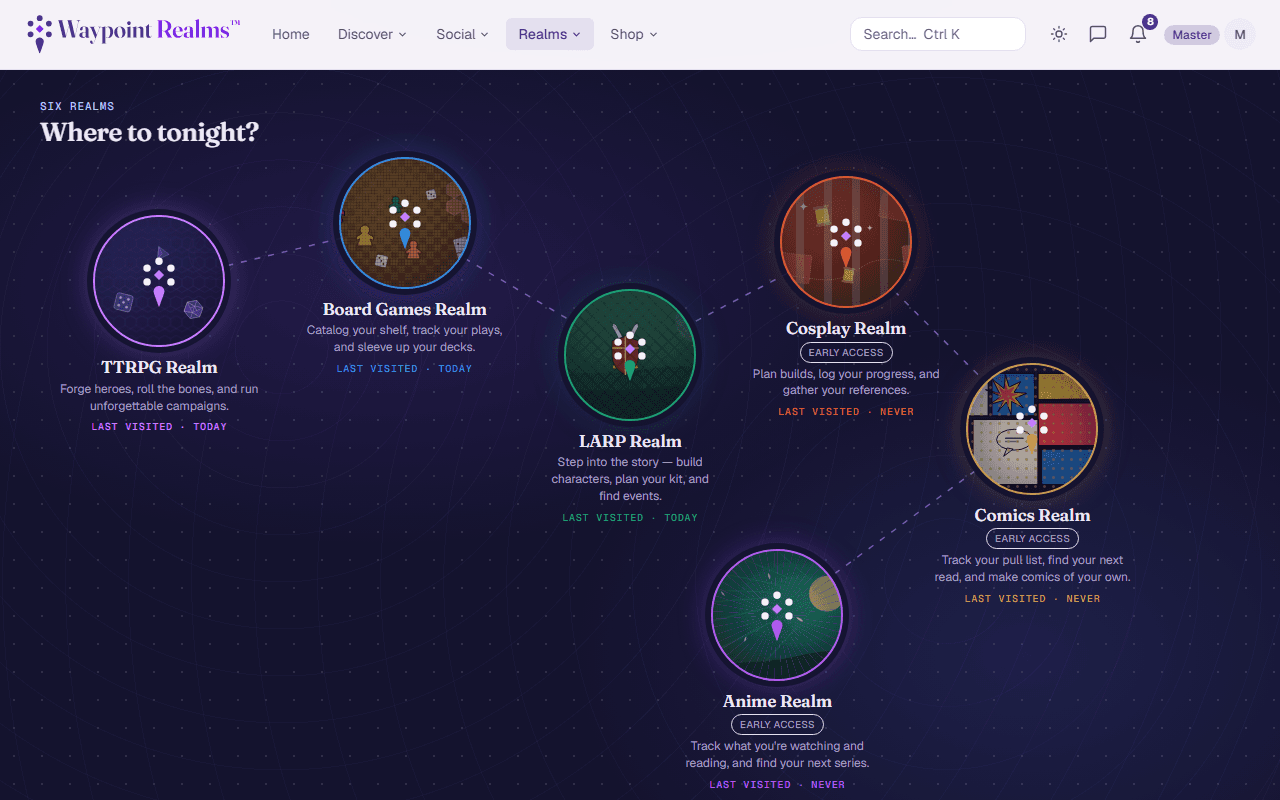Screen dimensions: 1280x800
Task: Expand the Social dropdown menu
Action: [462, 34]
